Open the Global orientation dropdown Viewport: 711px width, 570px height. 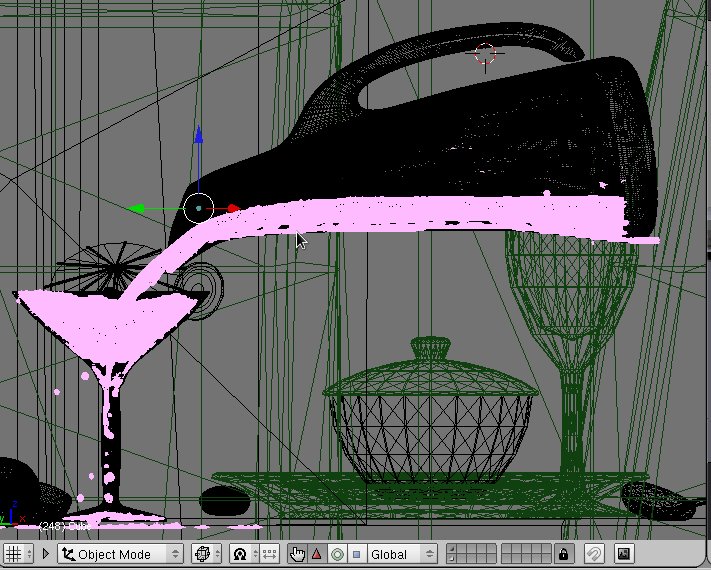pos(402,554)
